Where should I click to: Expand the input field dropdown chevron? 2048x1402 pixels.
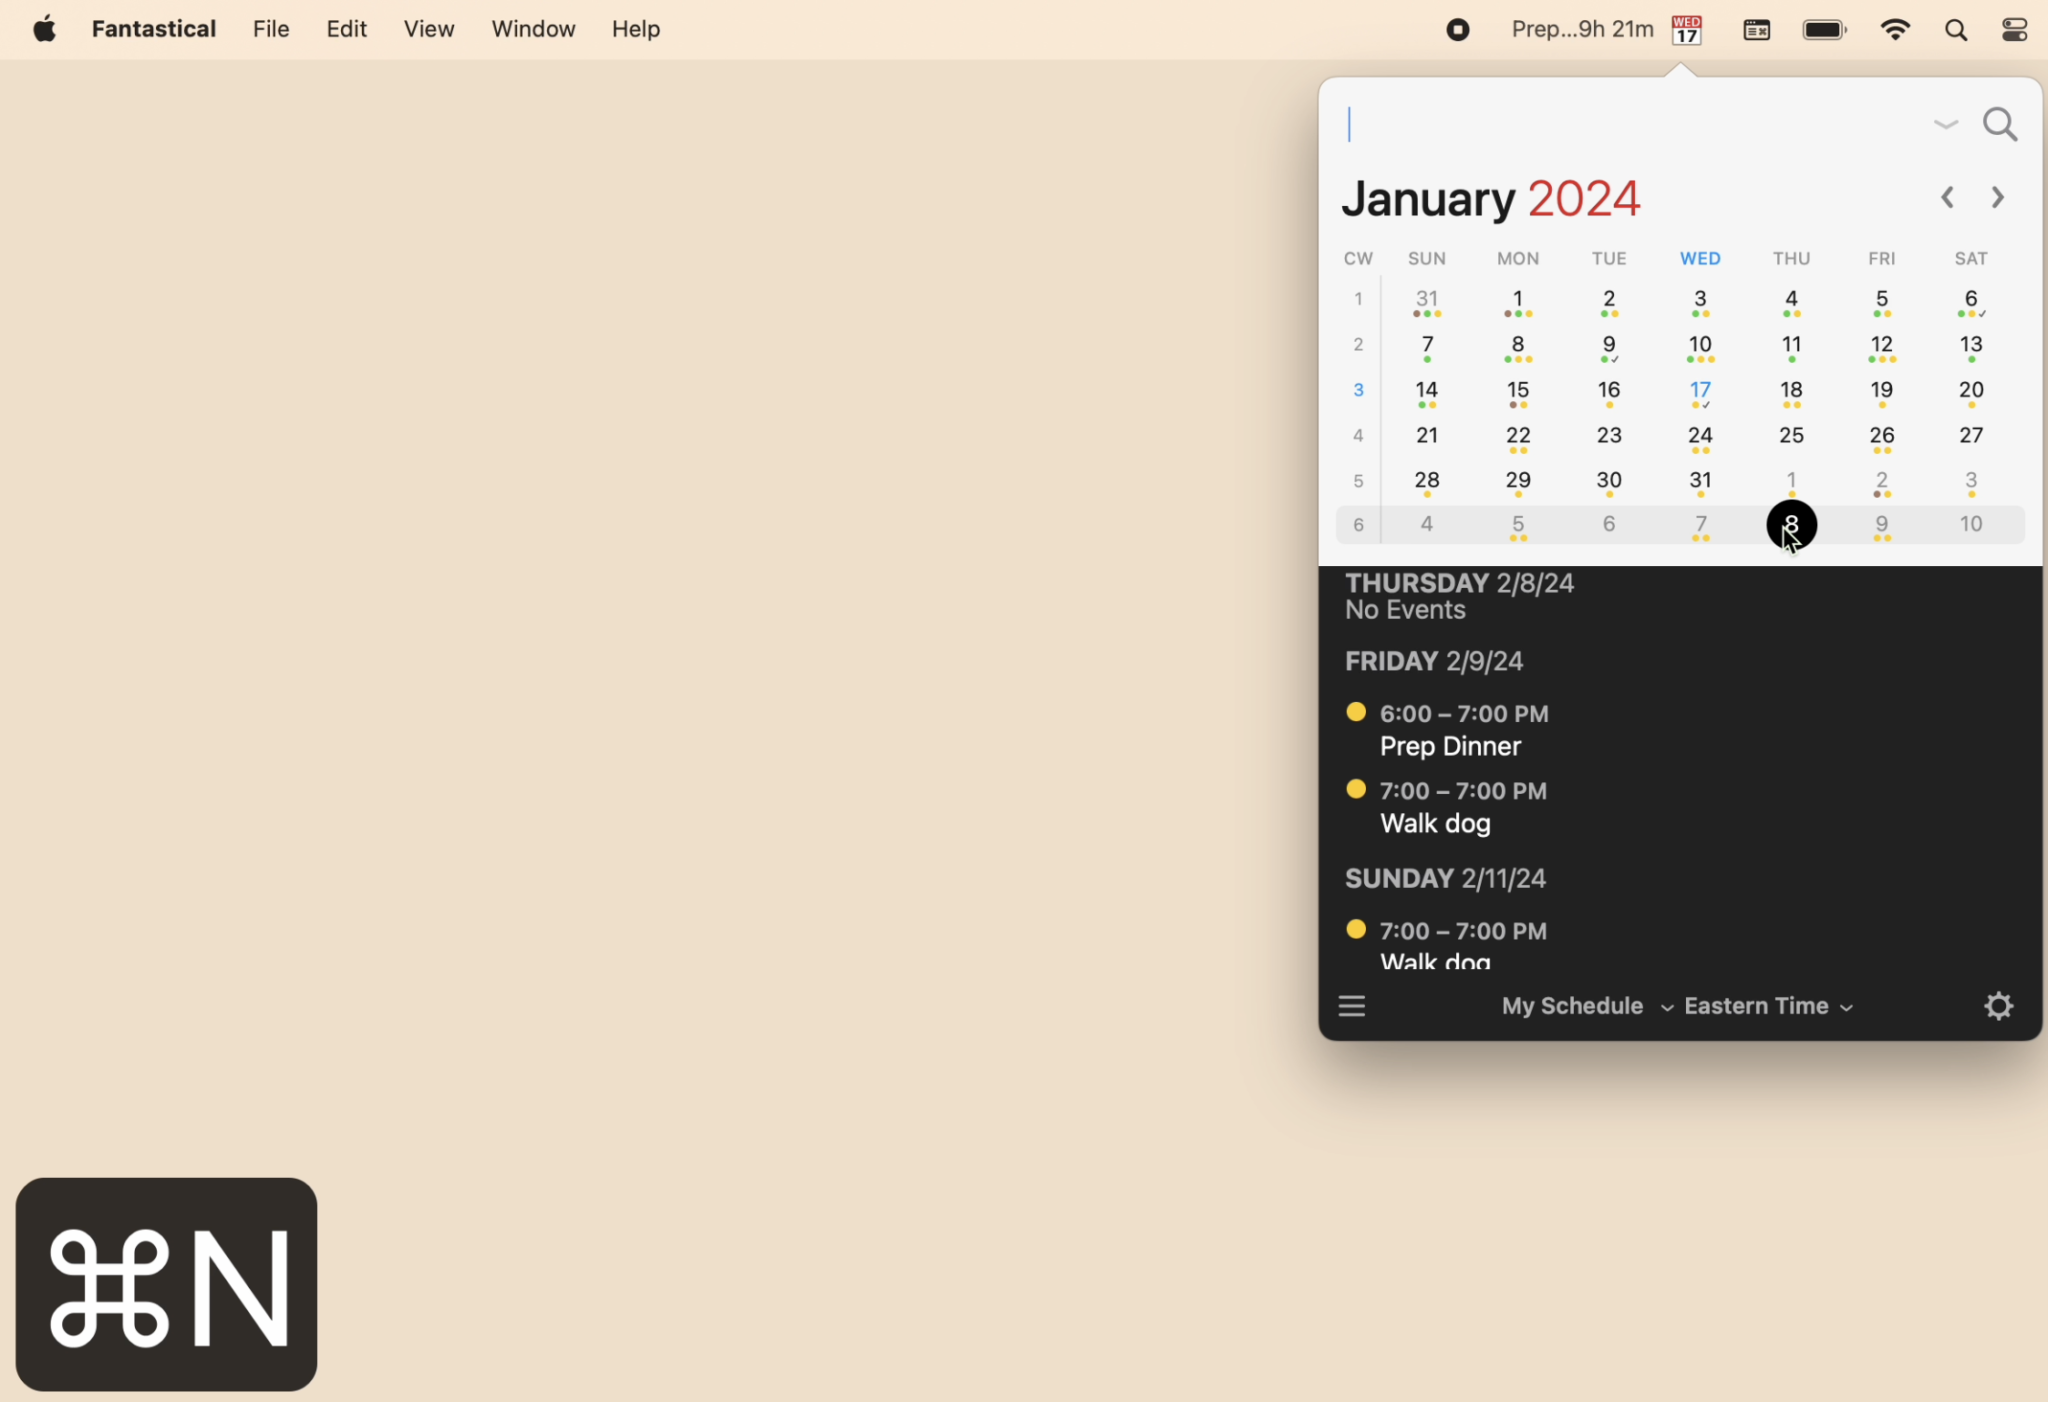[x=1945, y=125]
